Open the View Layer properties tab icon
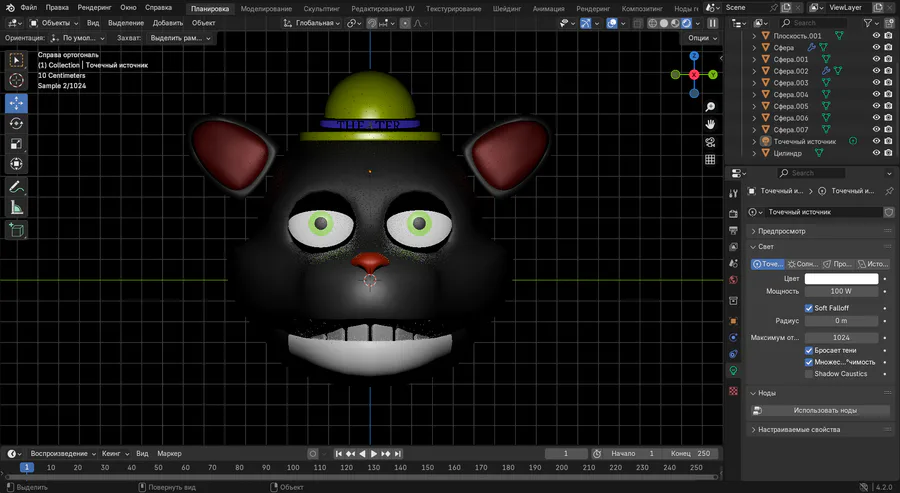The height and width of the screenshot is (493, 900). tap(733, 247)
